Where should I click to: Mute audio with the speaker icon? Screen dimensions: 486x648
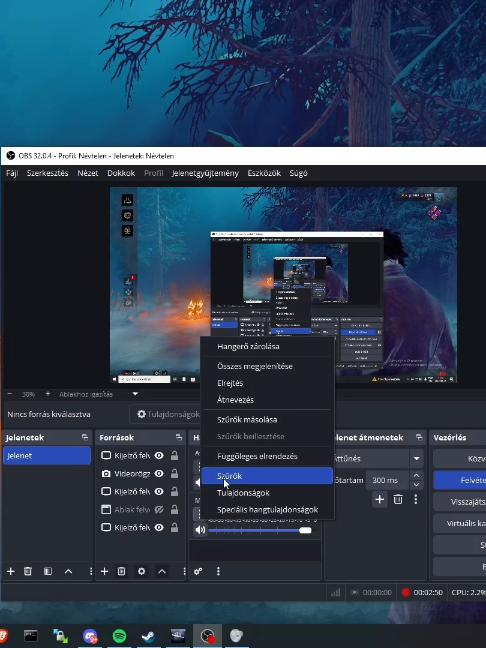click(200, 530)
